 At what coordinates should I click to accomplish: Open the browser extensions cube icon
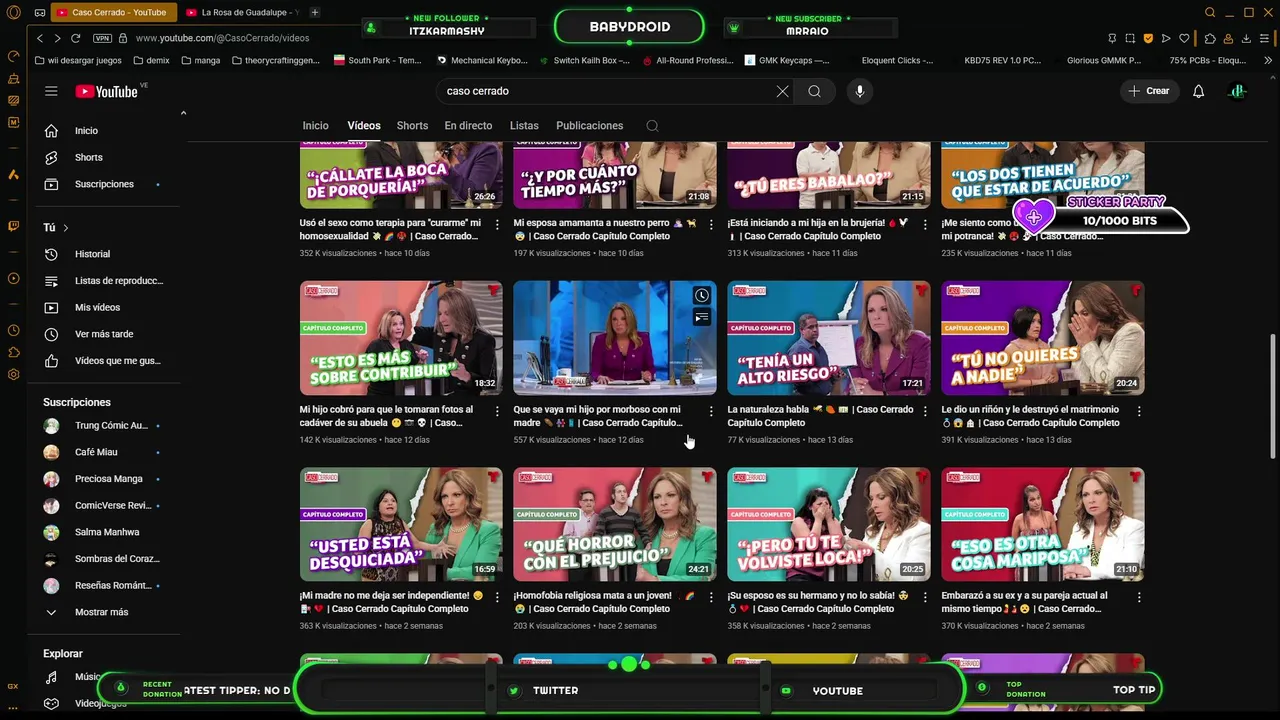point(1210,38)
